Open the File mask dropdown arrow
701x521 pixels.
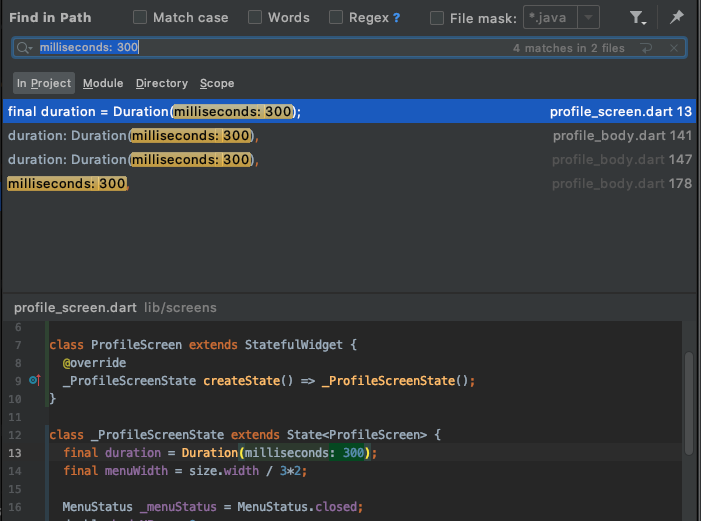click(x=588, y=17)
